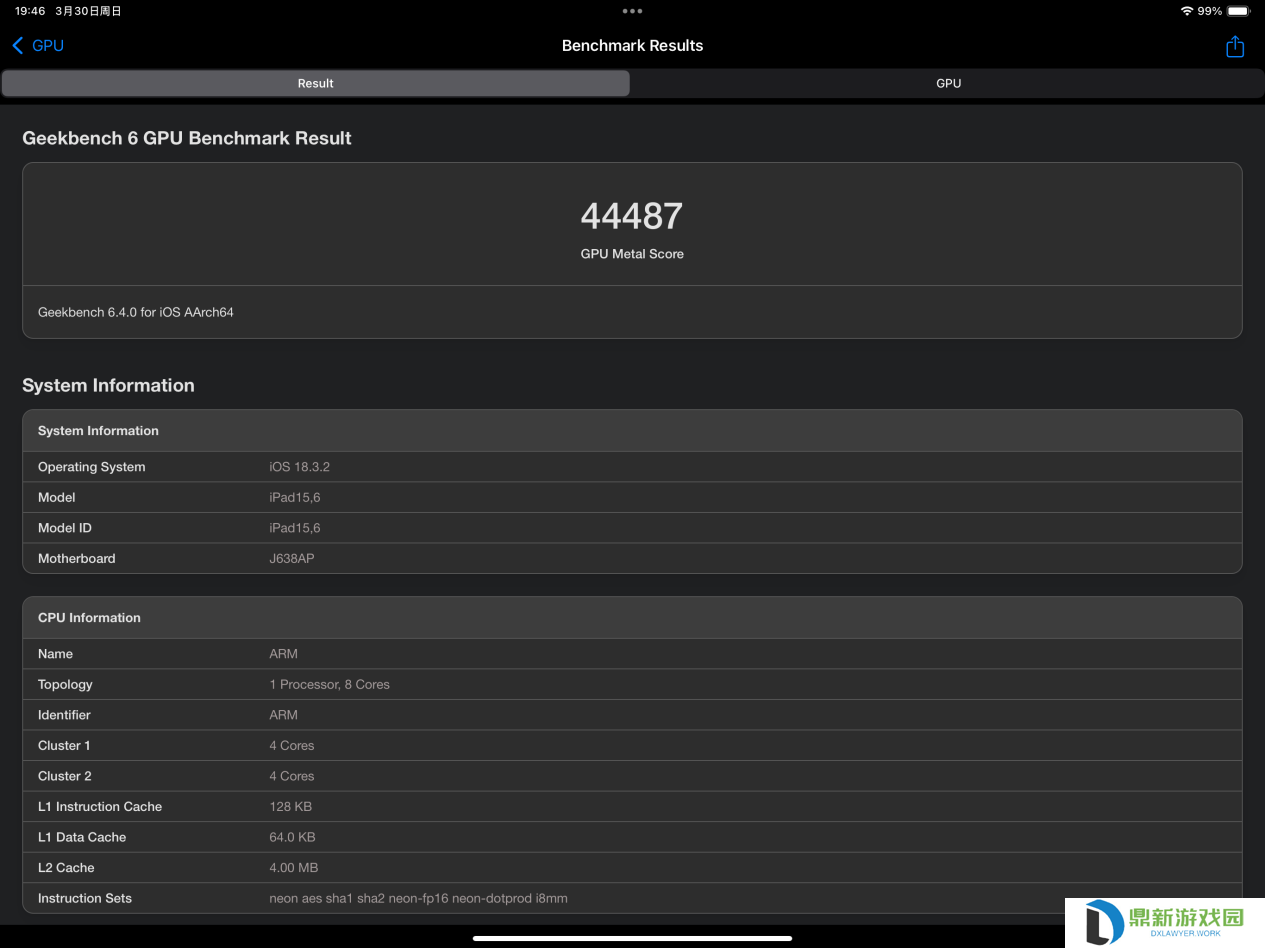The height and width of the screenshot is (948, 1265).
Task: Select the 44487 GPU Metal score
Action: pyautogui.click(x=632, y=216)
